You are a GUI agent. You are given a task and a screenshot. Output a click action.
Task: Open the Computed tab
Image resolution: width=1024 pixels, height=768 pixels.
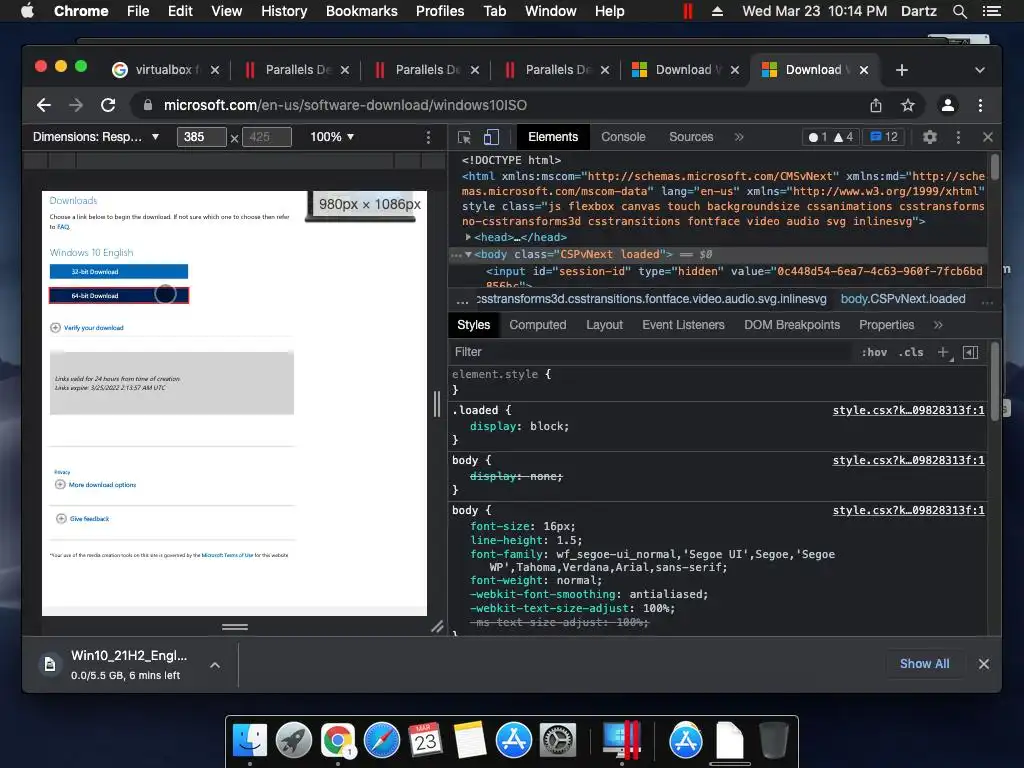click(x=537, y=325)
